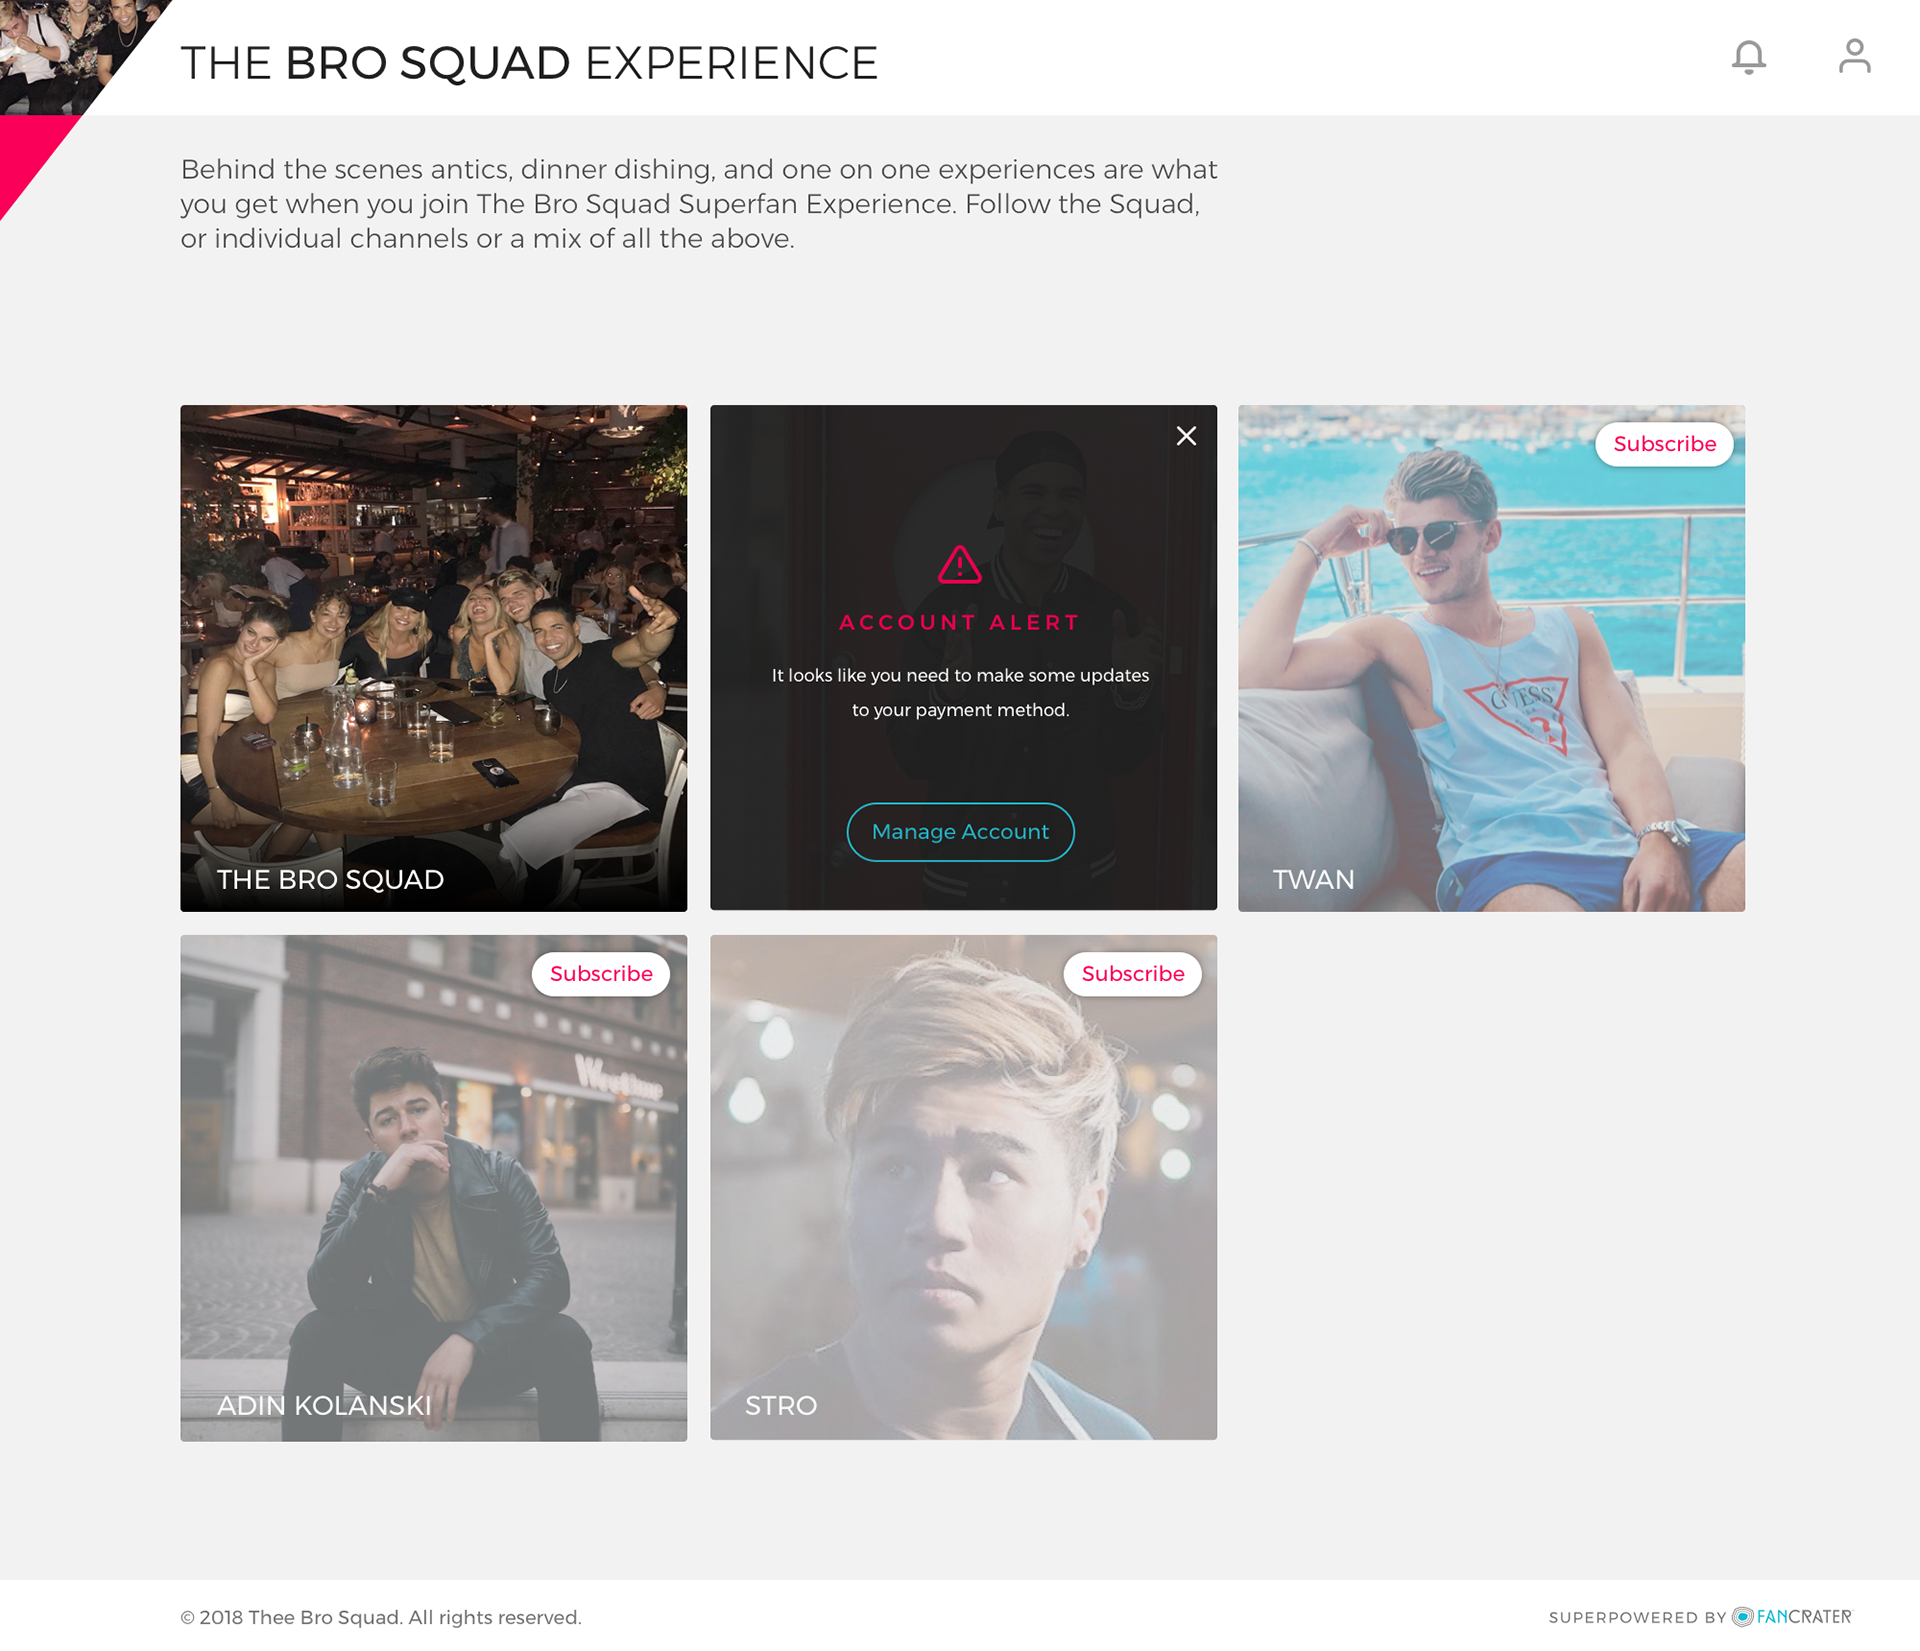Close the Account Alert overlay
The width and height of the screenshot is (1920, 1651).
tap(1186, 436)
